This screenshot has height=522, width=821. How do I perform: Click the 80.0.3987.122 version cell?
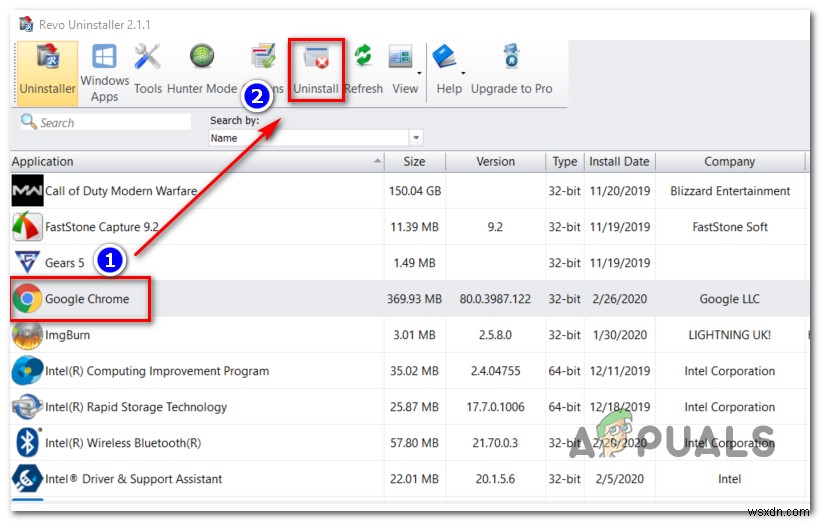click(x=495, y=299)
